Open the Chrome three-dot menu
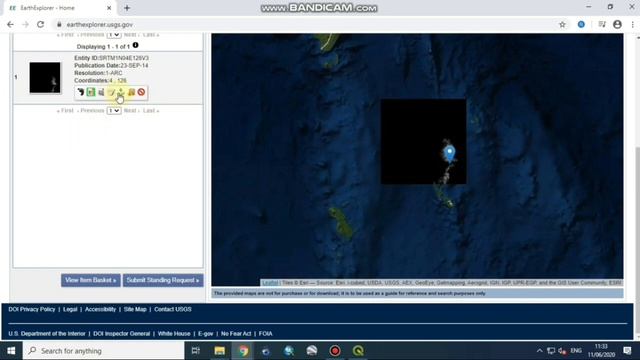Screen dimensions: 640x360 tap(633, 24)
